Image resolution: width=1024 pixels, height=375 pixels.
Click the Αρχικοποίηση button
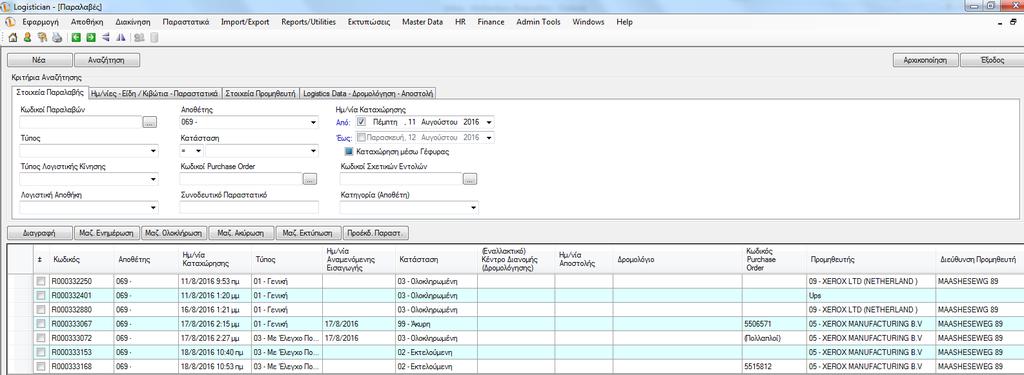pyautogui.click(x=925, y=59)
